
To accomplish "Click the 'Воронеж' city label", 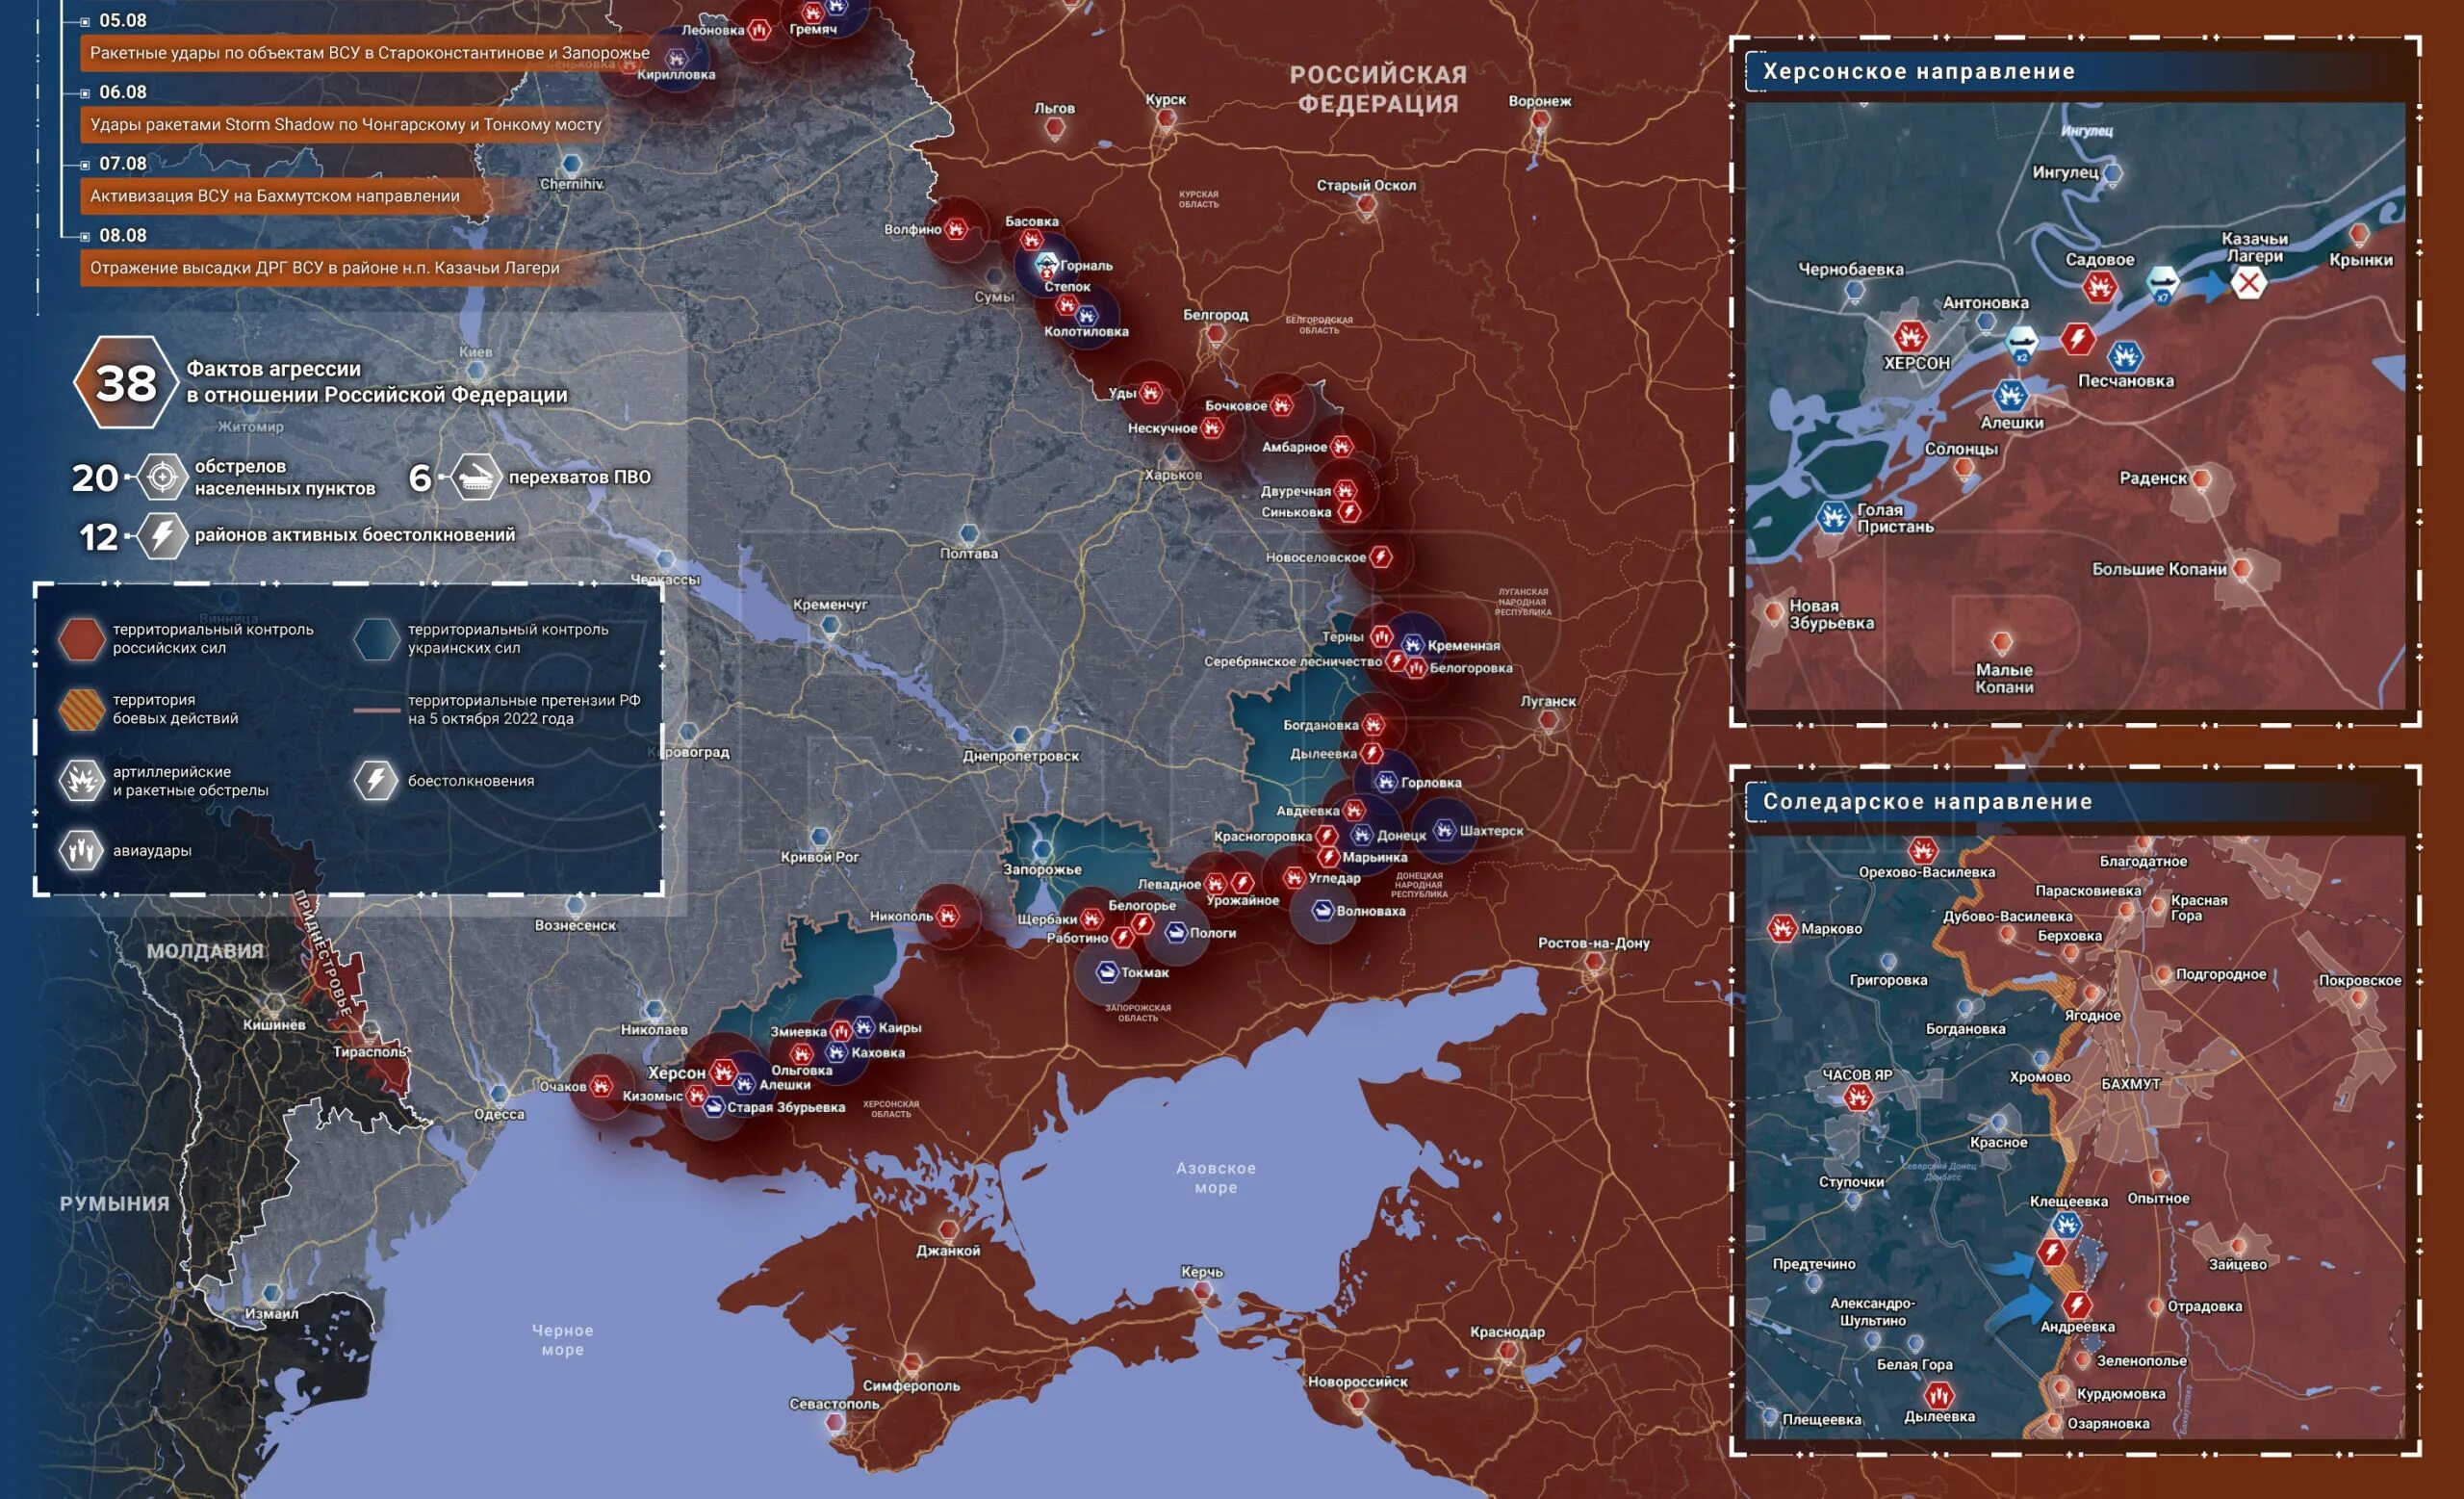I will tap(1539, 100).
